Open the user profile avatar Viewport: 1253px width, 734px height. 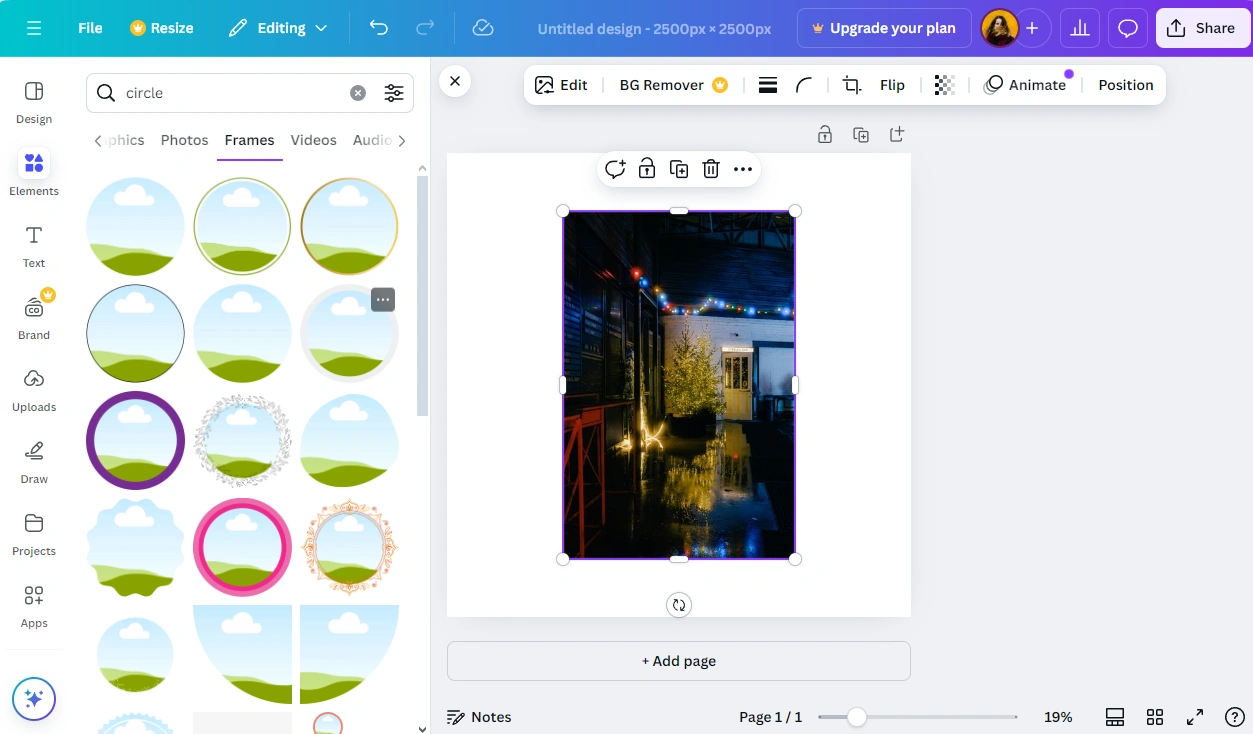coord(999,28)
